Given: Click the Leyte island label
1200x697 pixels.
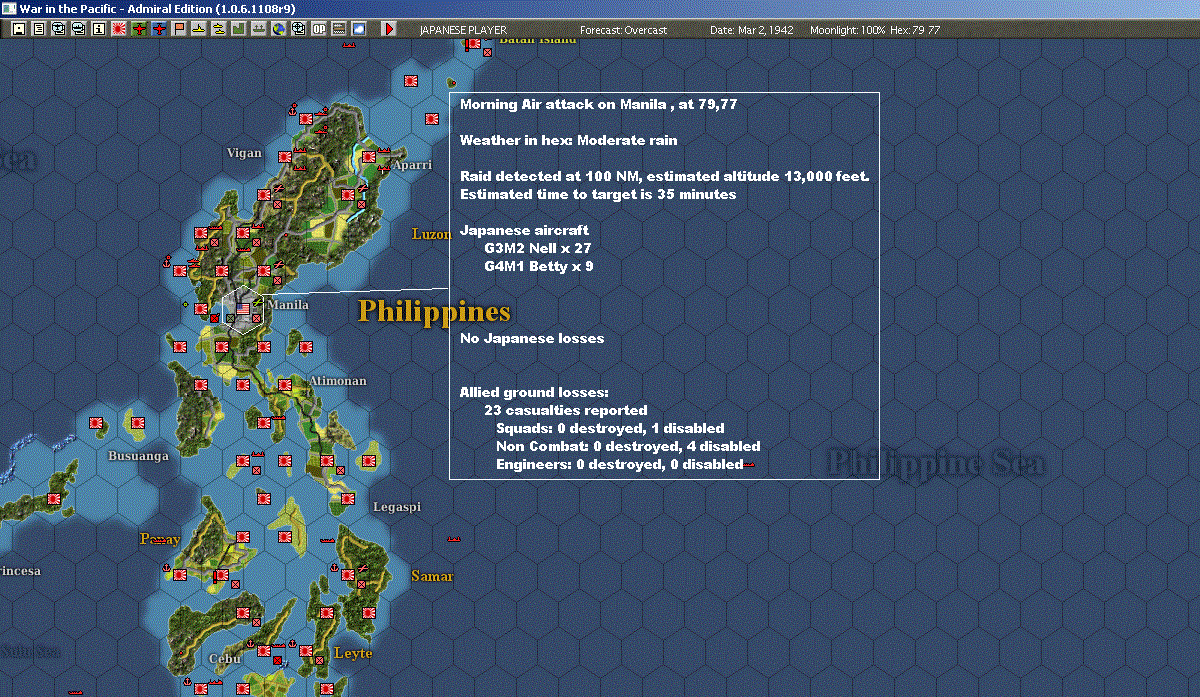Looking at the screenshot, I should [x=353, y=653].
